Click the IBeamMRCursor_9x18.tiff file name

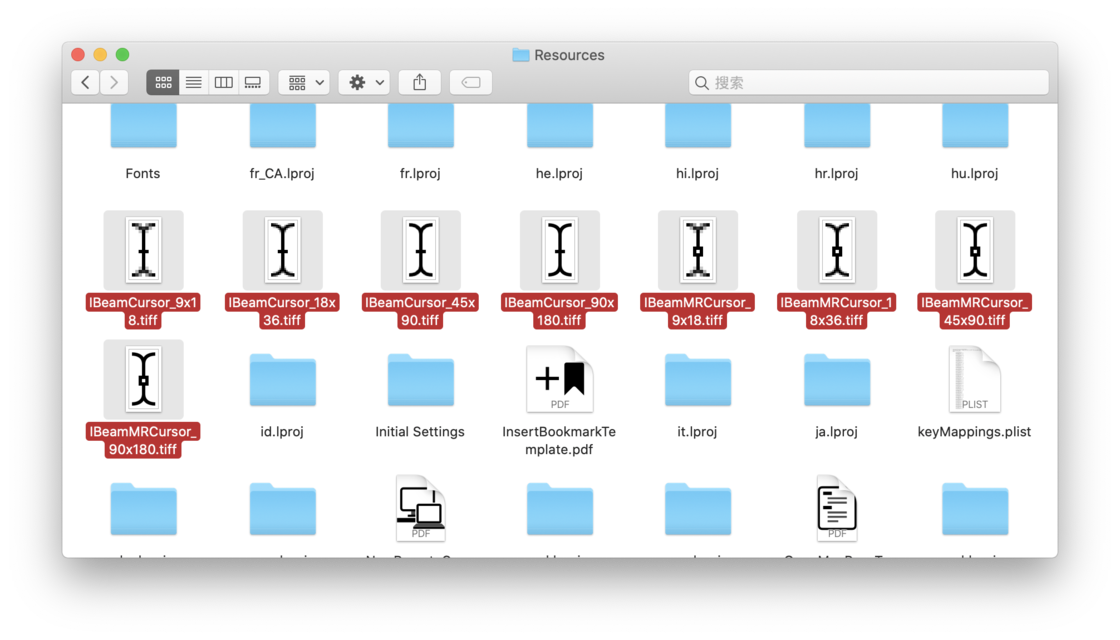tap(697, 311)
